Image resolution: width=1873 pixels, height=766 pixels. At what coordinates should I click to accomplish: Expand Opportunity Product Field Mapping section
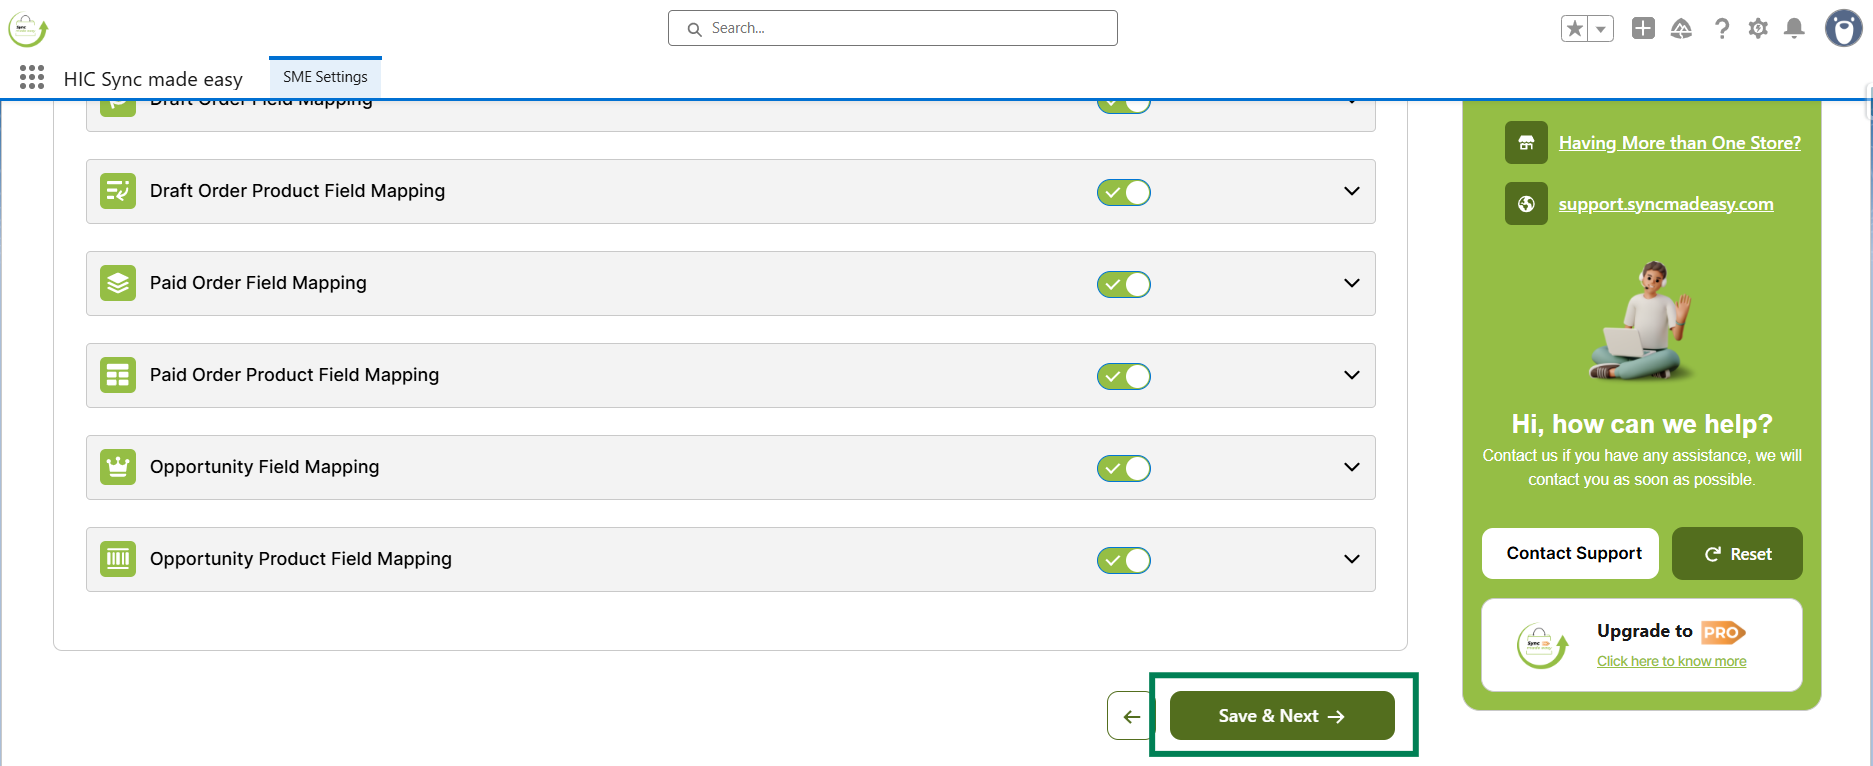(x=1351, y=559)
